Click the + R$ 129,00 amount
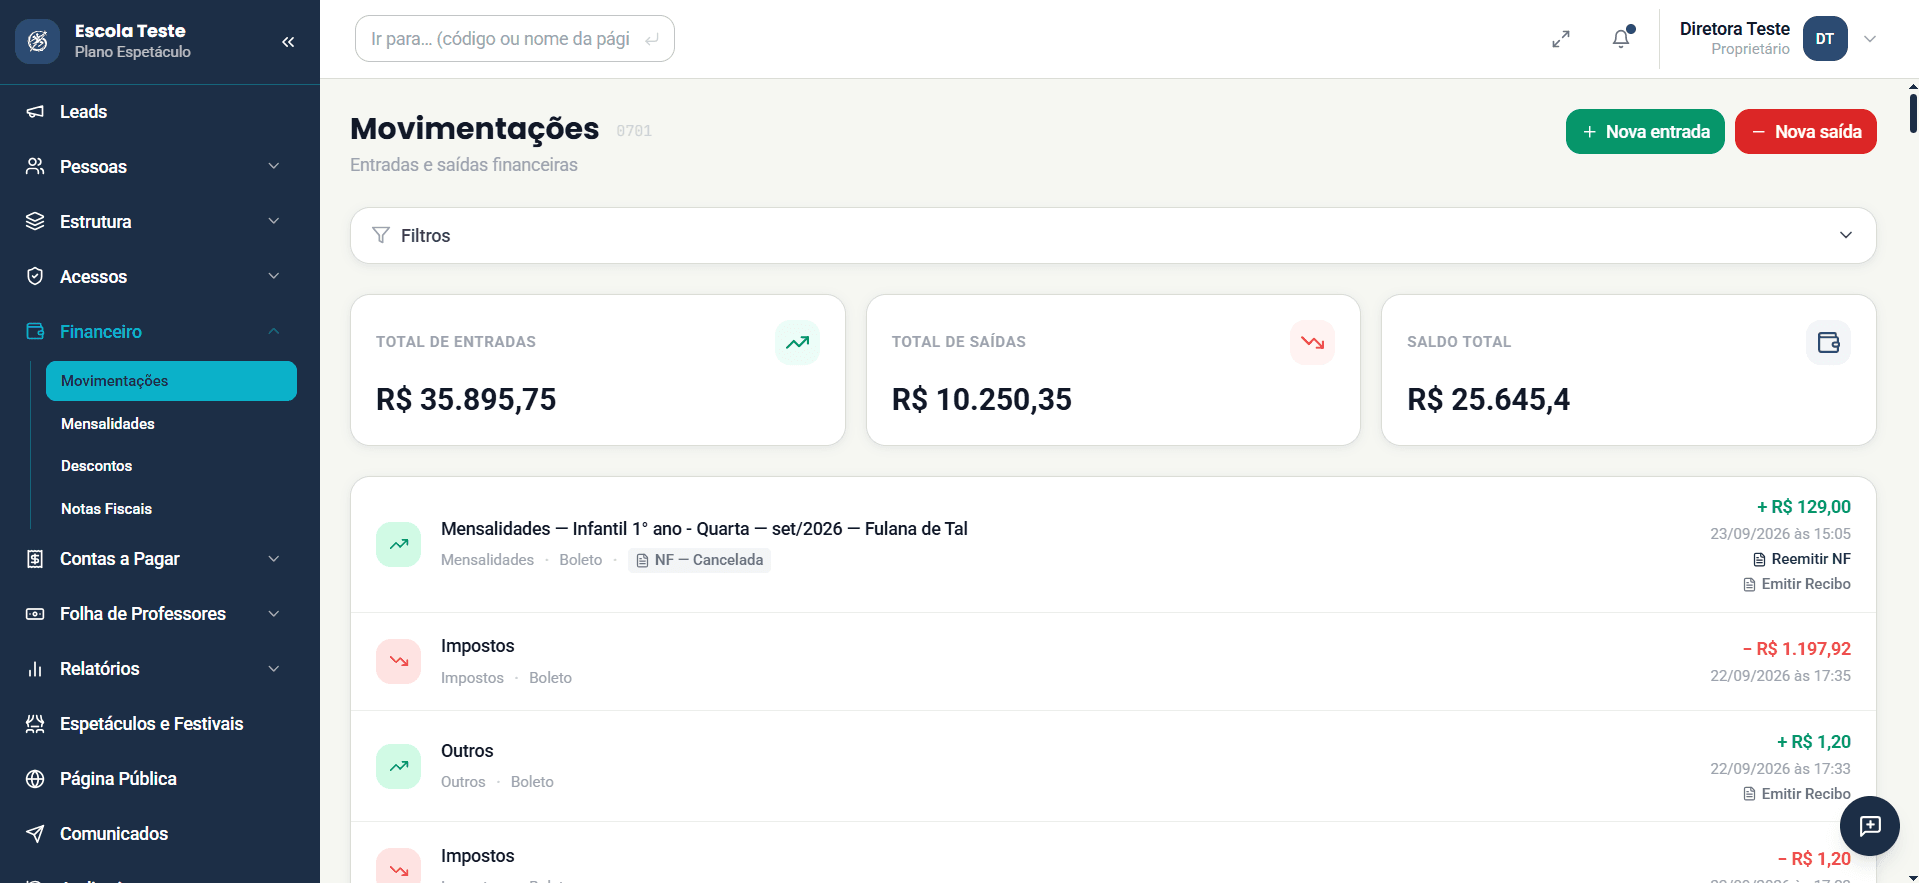This screenshot has height=883, width=1919. click(1804, 507)
